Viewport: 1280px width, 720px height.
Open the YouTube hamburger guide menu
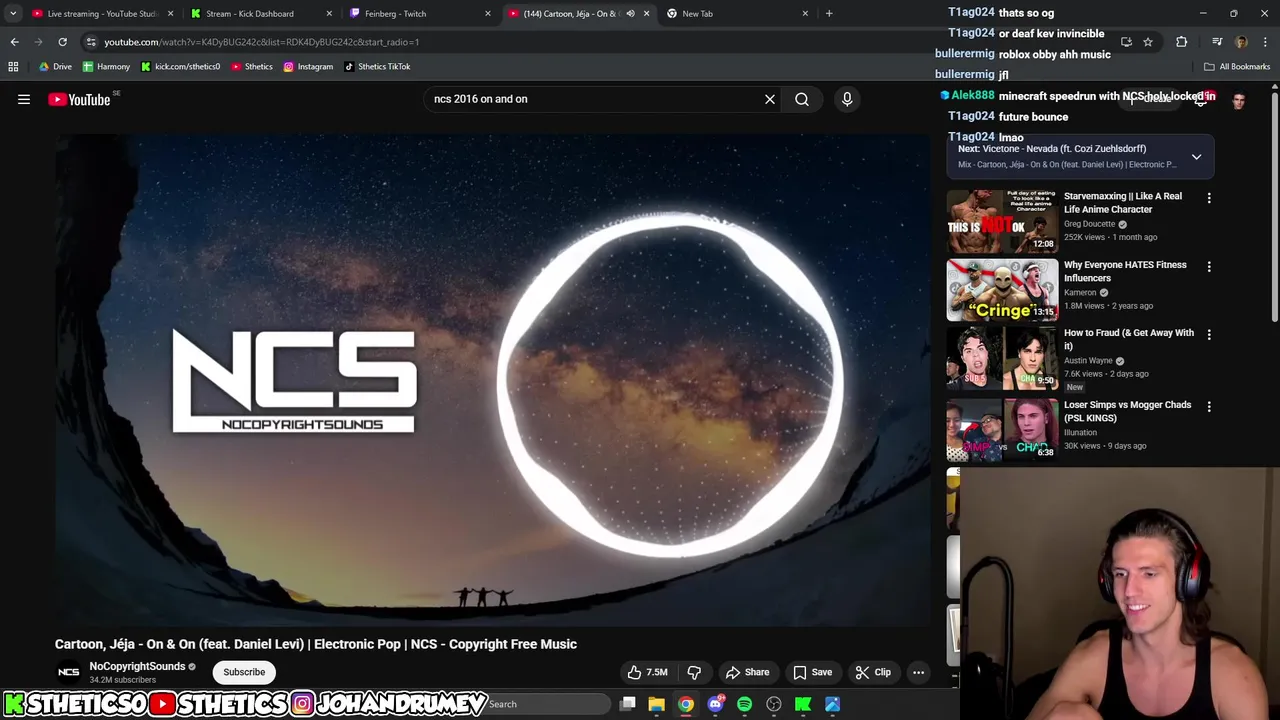pos(24,99)
